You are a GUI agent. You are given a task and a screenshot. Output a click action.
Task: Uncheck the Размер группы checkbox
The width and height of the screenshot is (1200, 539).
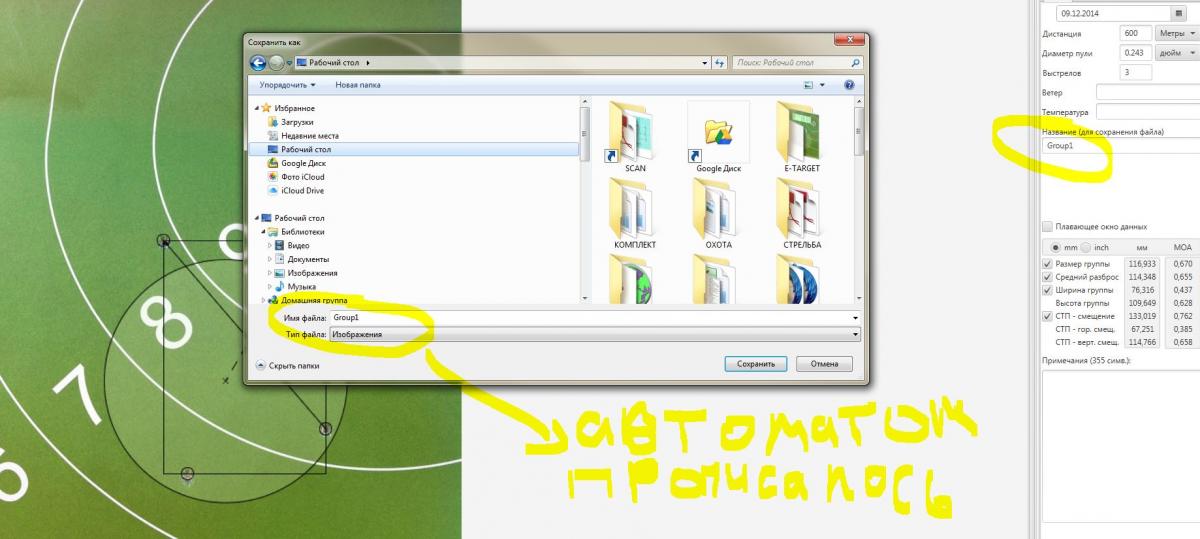[x=1047, y=263]
